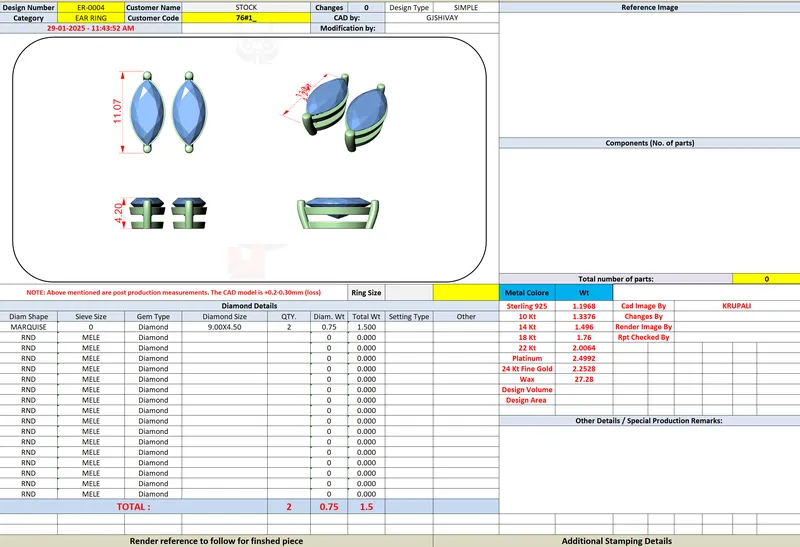
Task: Click the Sterling 925 metal row label
Action: [527, 306]
